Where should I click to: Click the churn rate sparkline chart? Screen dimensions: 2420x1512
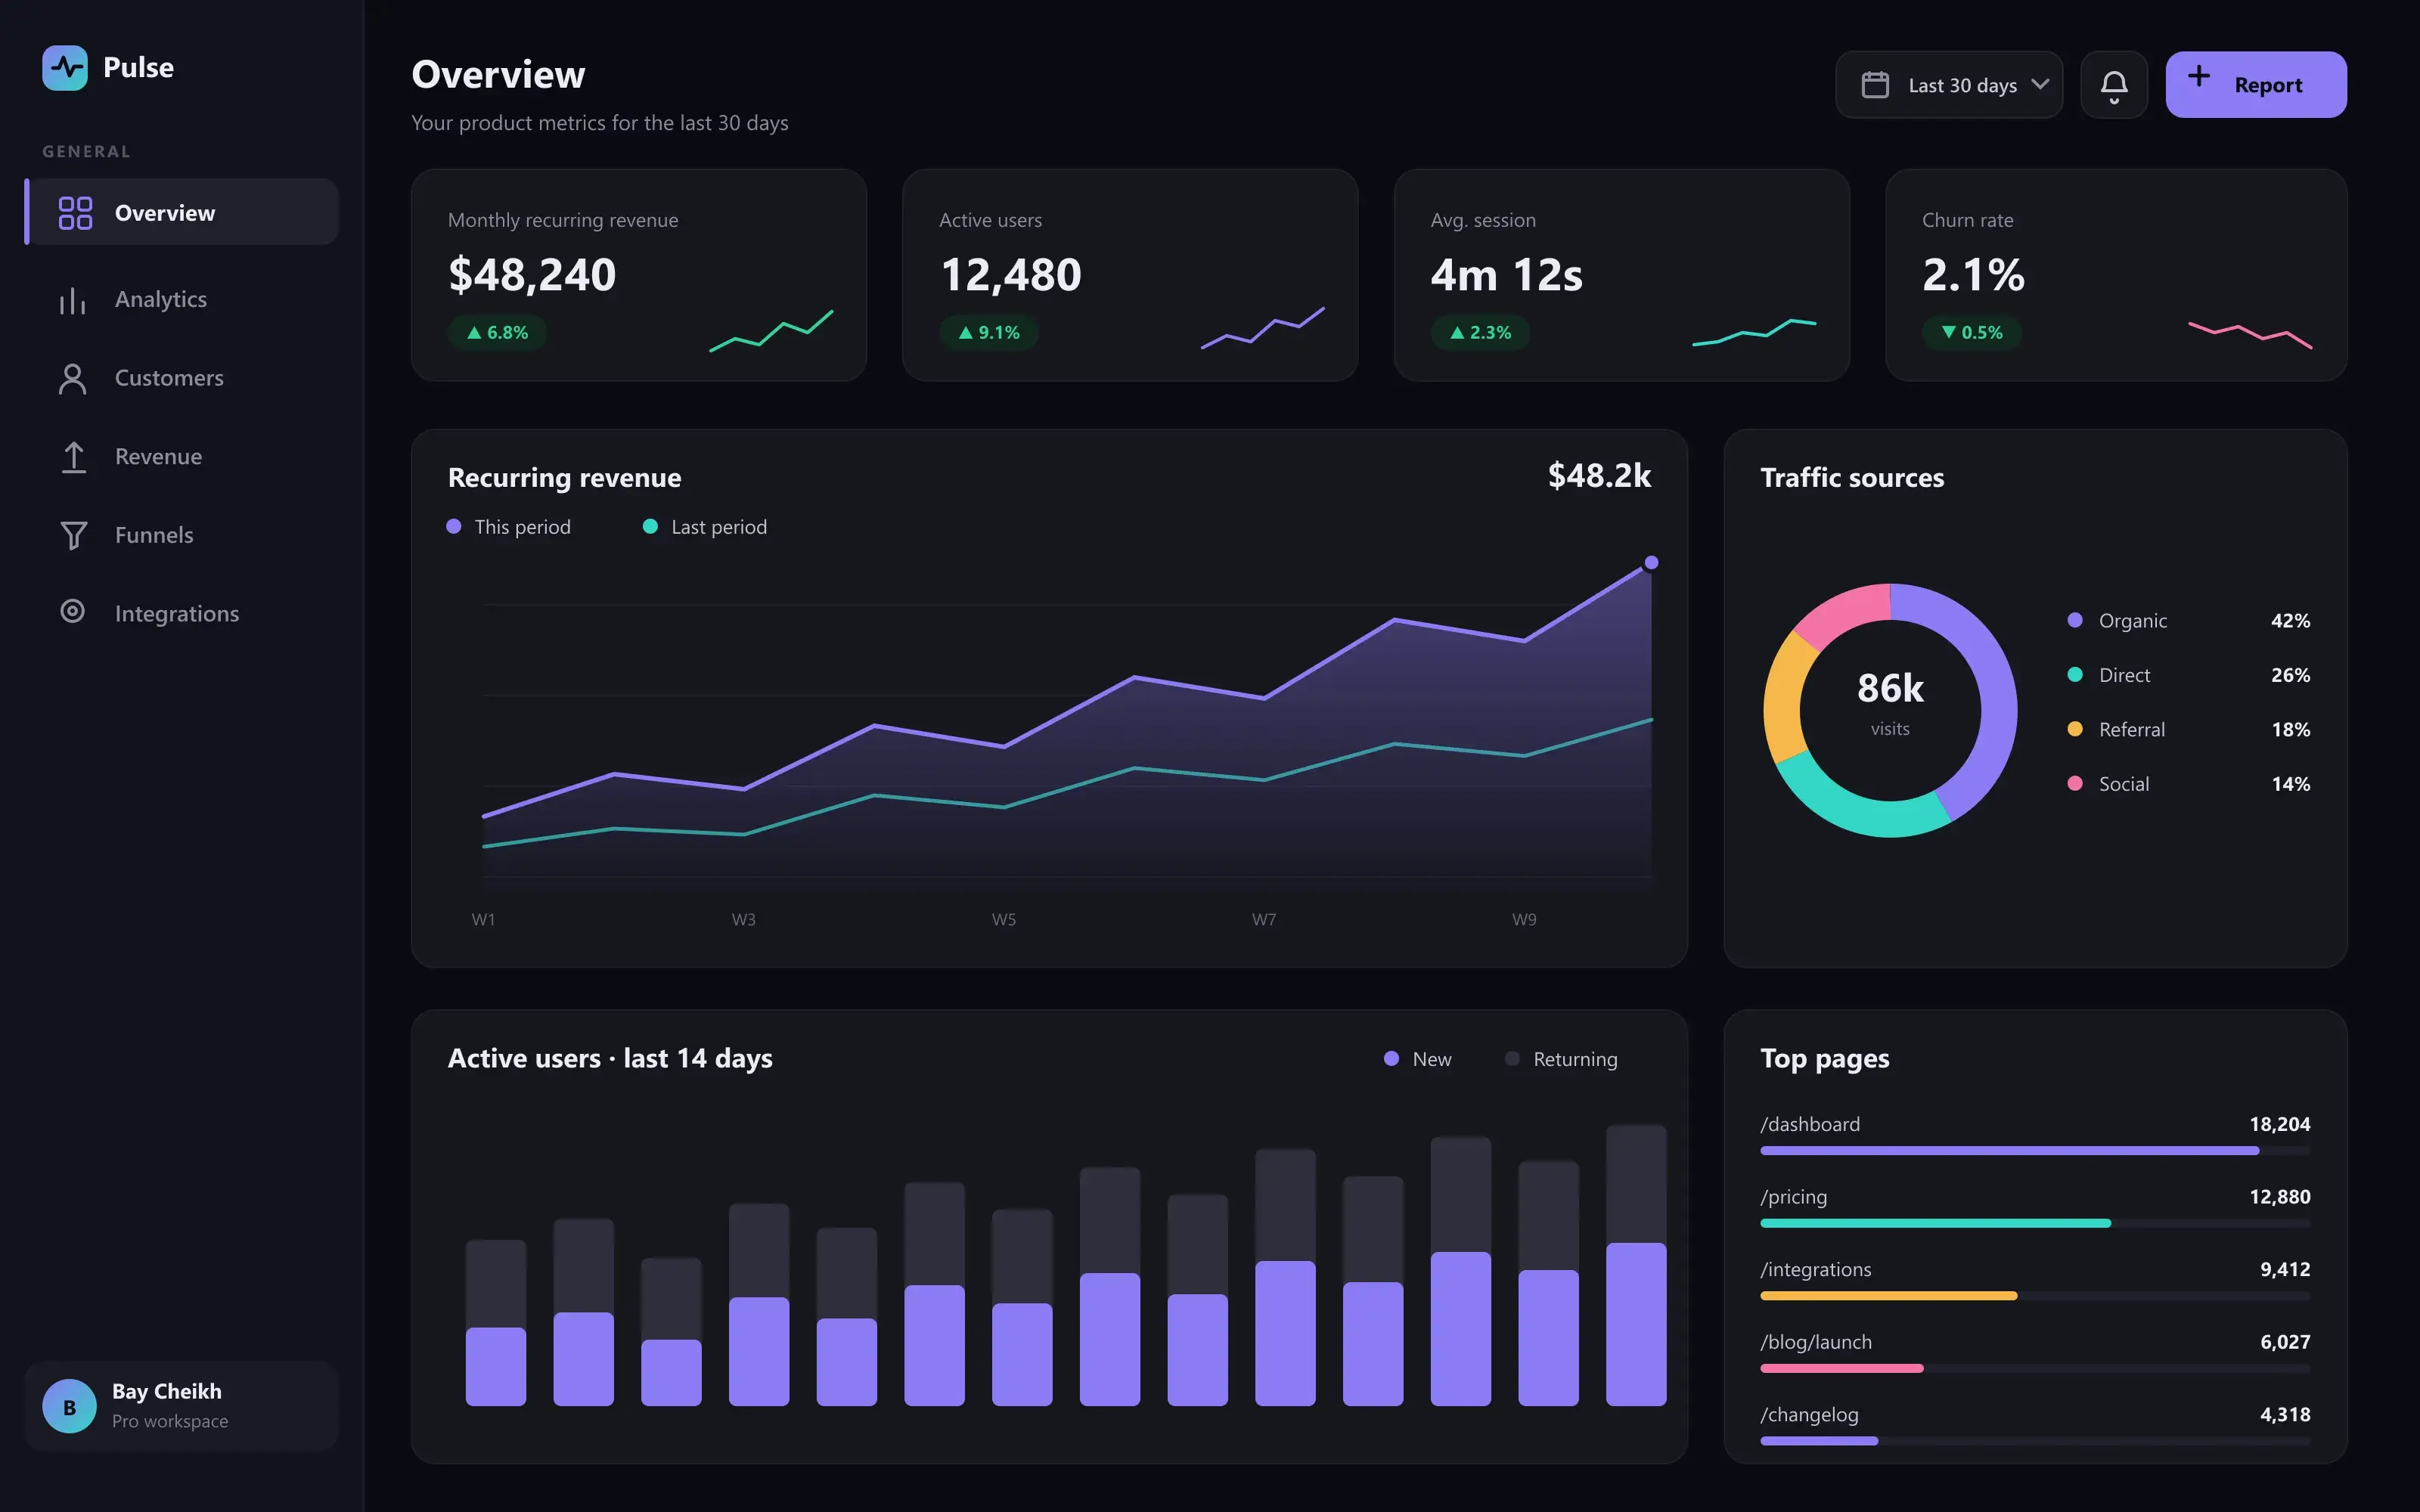tap(2250, 335)
